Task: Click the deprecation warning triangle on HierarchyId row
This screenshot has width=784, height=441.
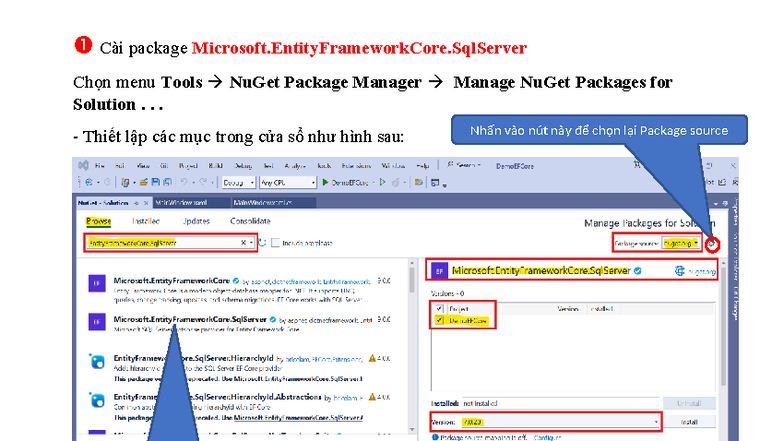Action: pyautogui.click(x=372, y=358)
